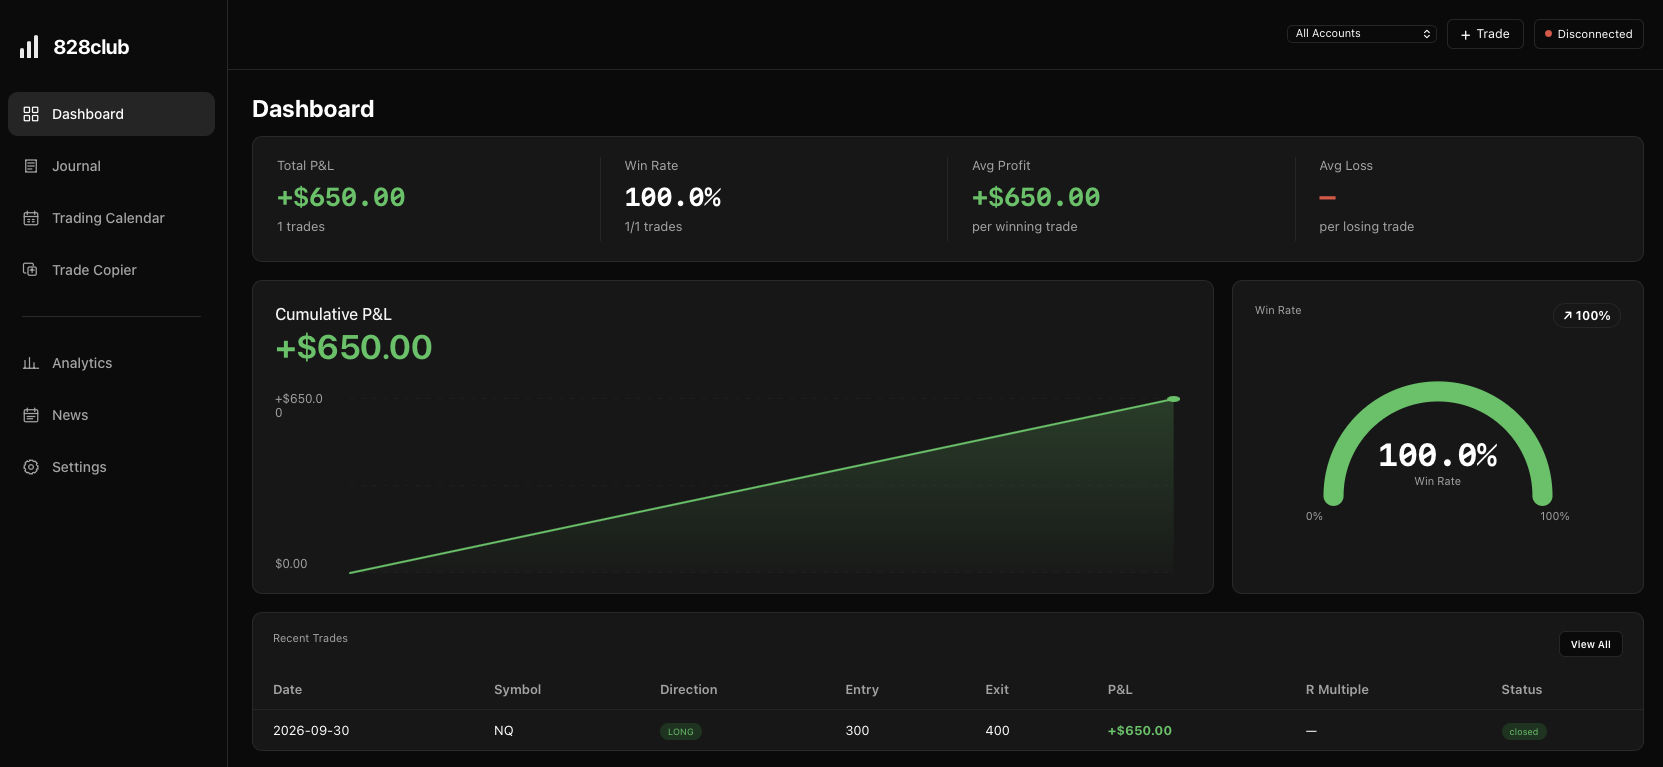
Task: Click the Win Rate 100.0% stat value
Action: coord(673,197)
